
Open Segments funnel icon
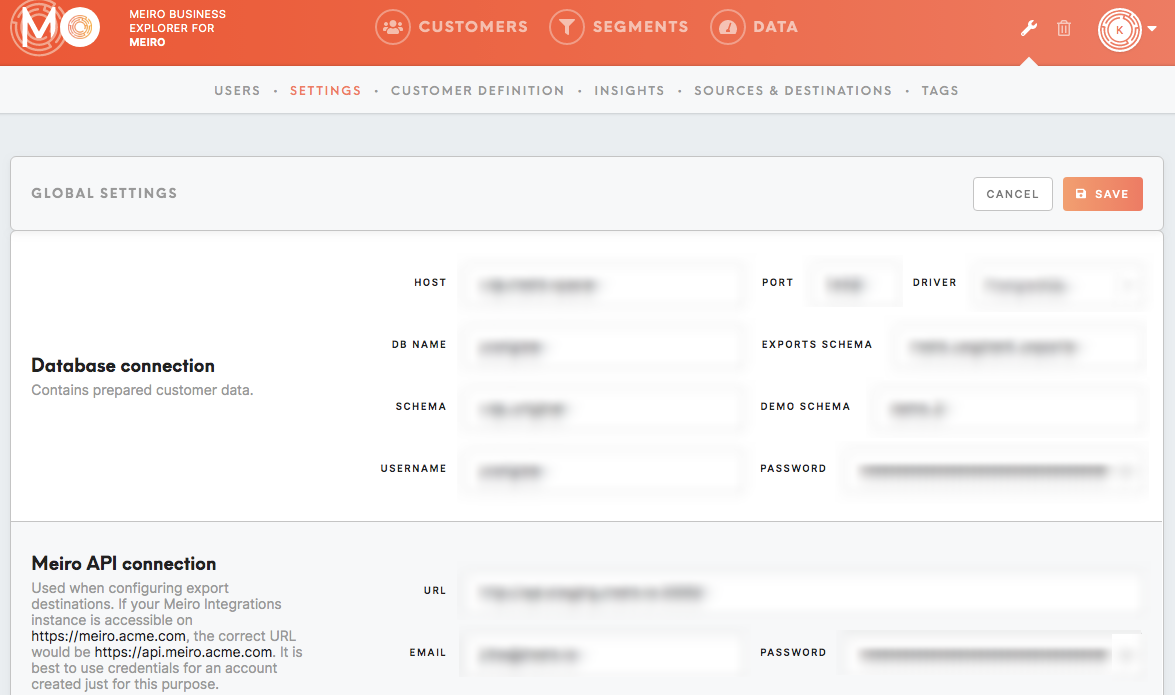tap(567, 27)
